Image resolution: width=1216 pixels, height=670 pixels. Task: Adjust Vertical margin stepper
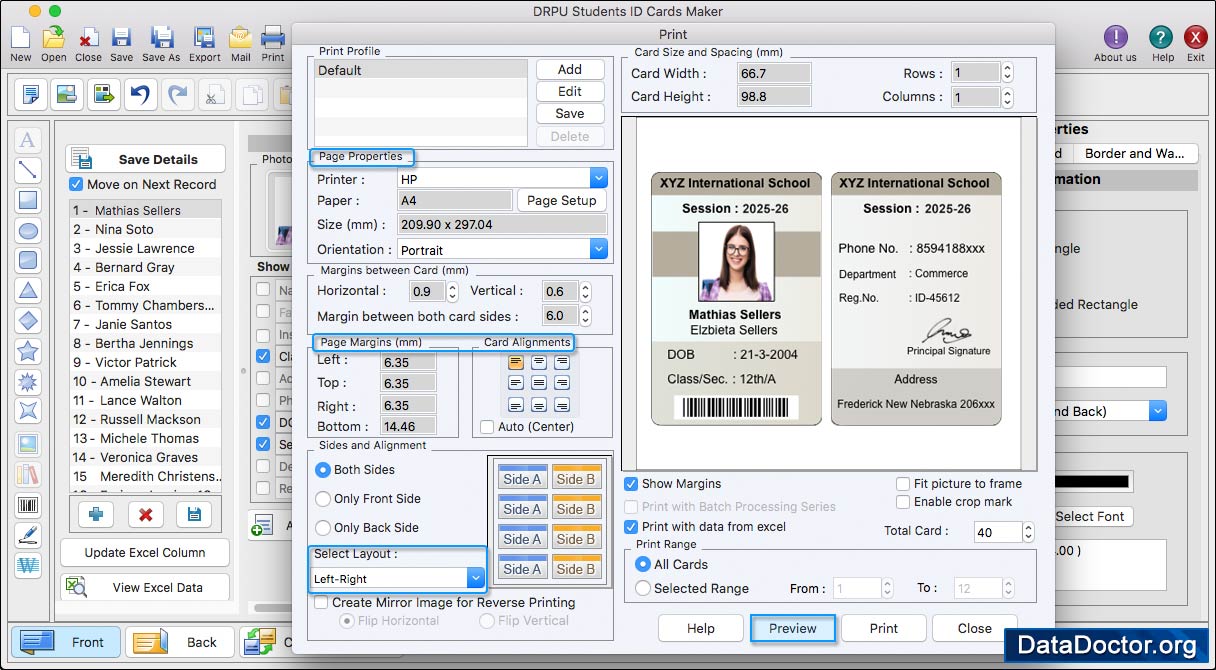(583, 291)
